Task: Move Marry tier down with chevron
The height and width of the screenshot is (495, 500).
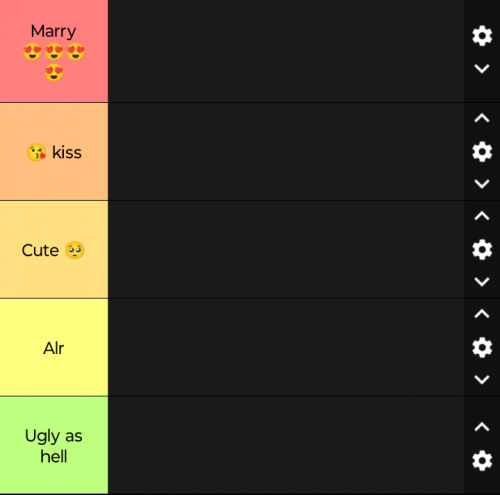Action: click(482, 69)
